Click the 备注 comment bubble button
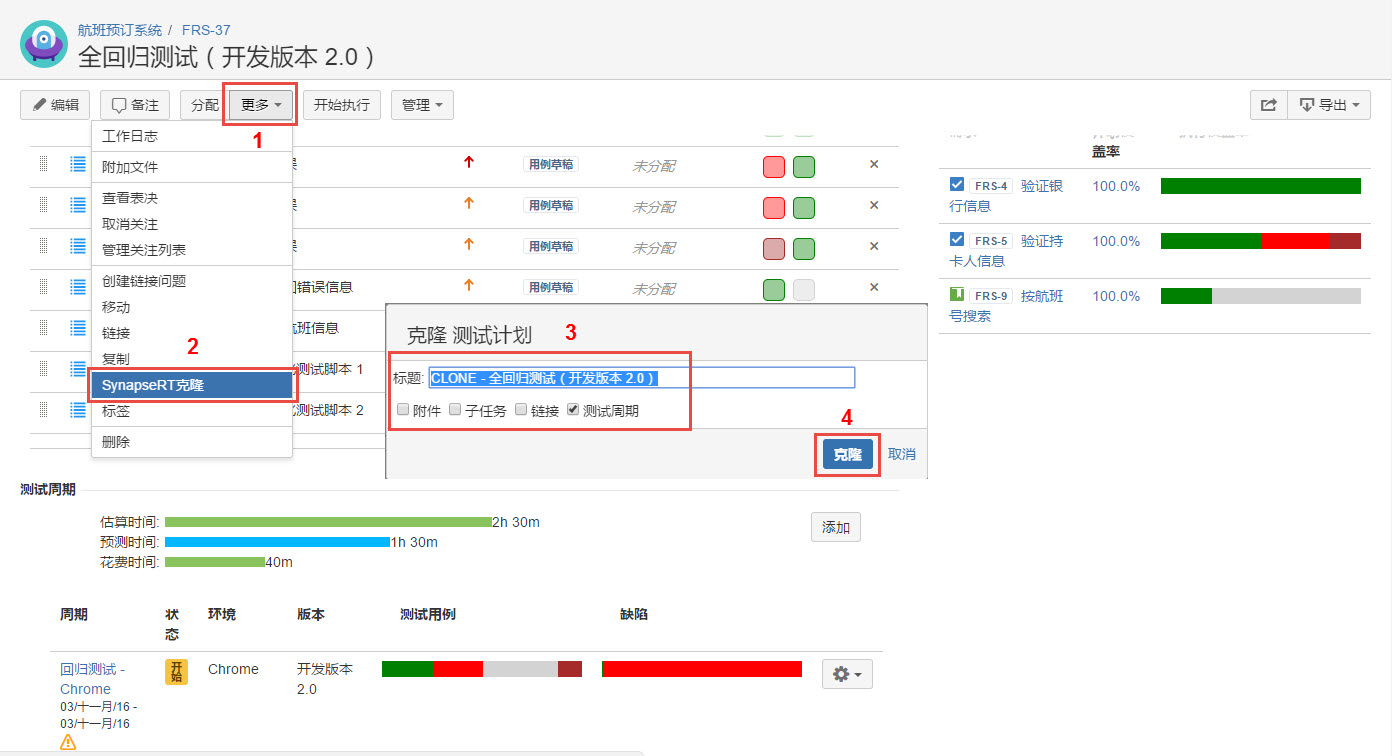The width and height of the screenshot is (1392, 756). [x=135, y=105]
